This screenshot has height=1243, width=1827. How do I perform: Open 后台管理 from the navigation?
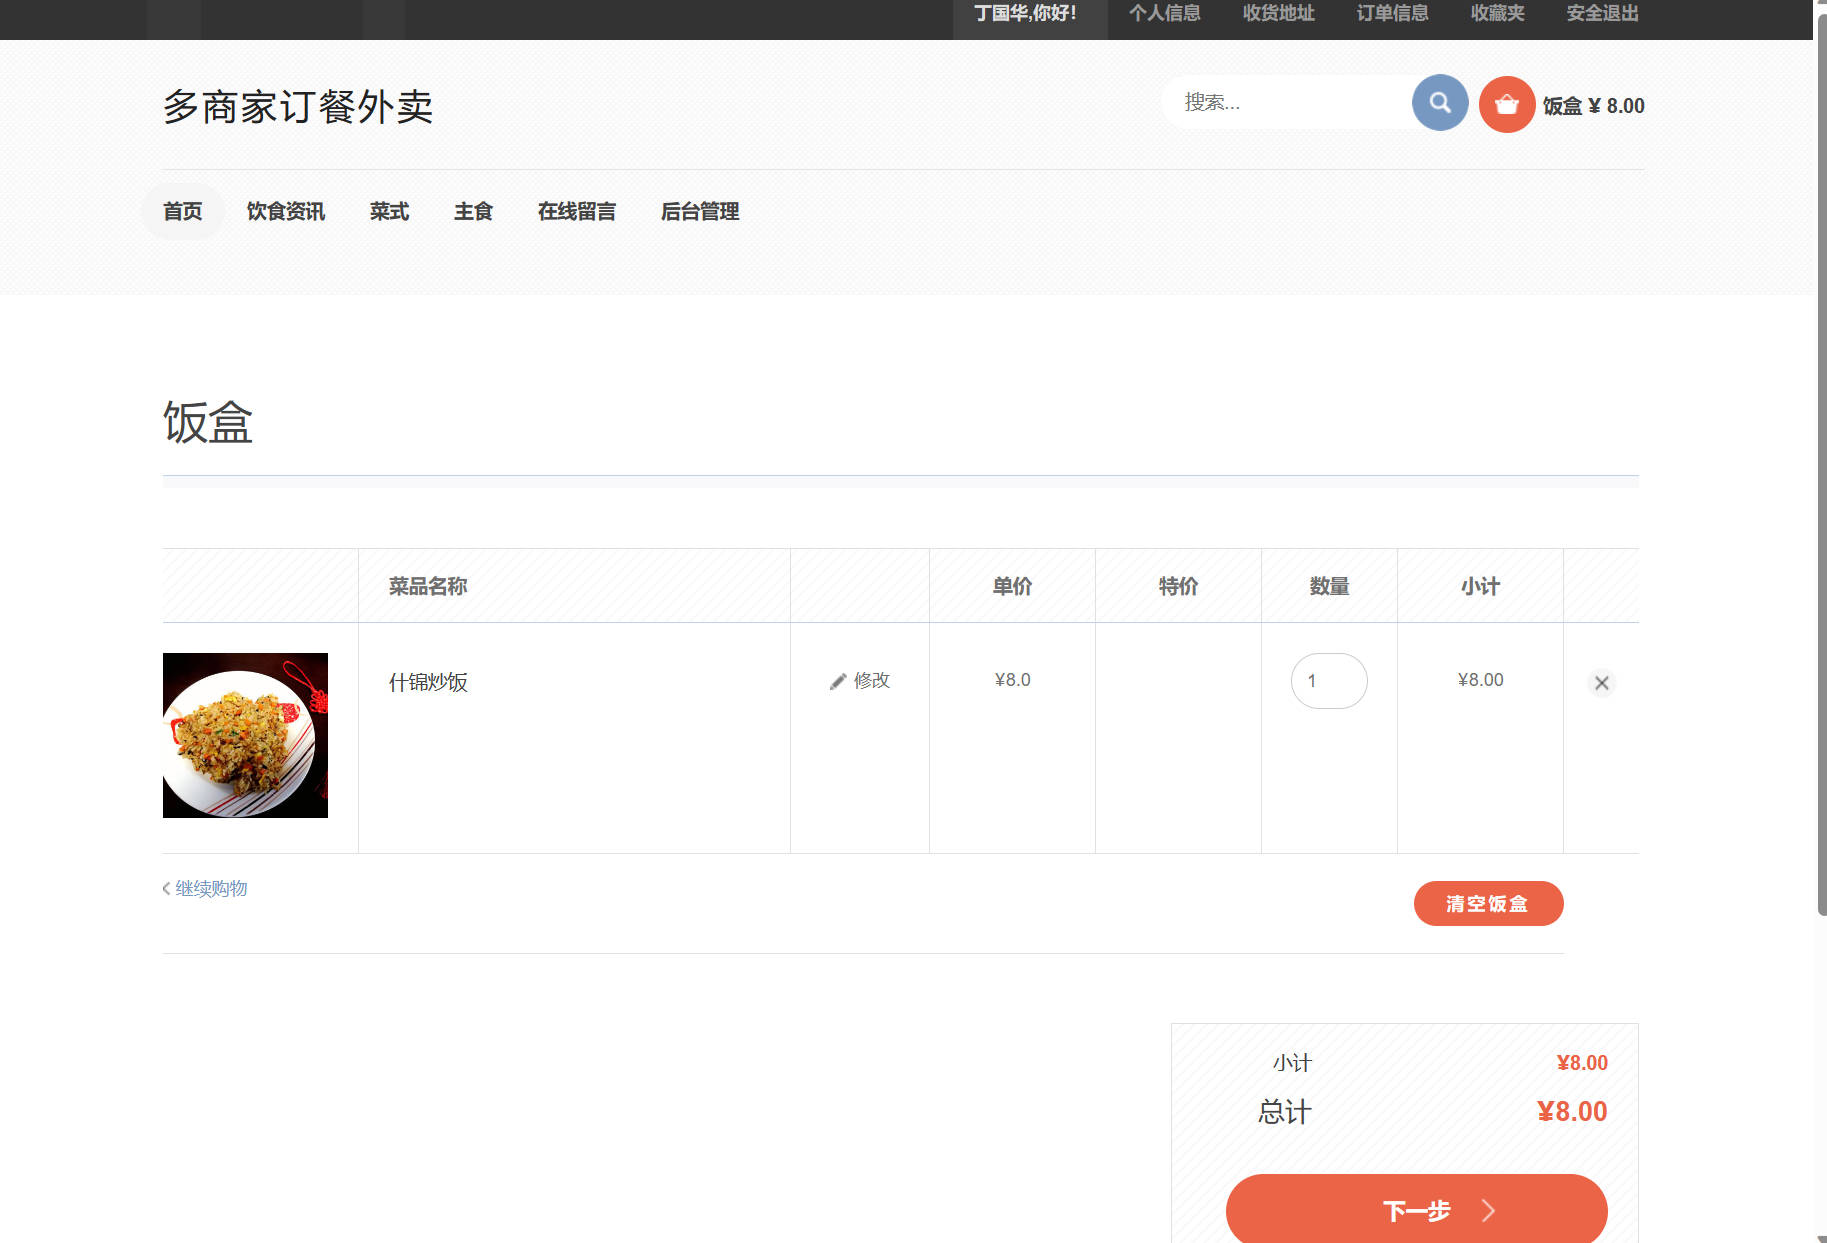click(x=699, y=211)
